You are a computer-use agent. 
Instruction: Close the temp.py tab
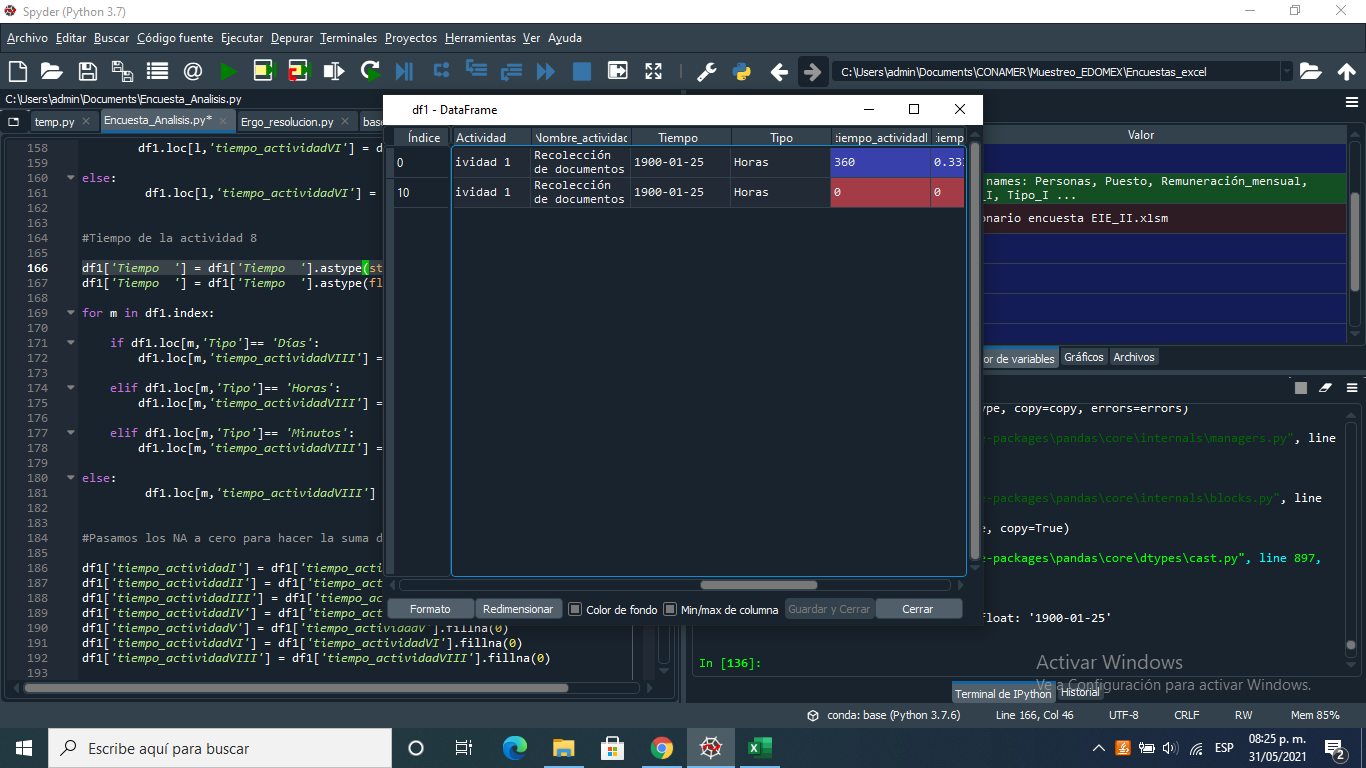point(87,121)
